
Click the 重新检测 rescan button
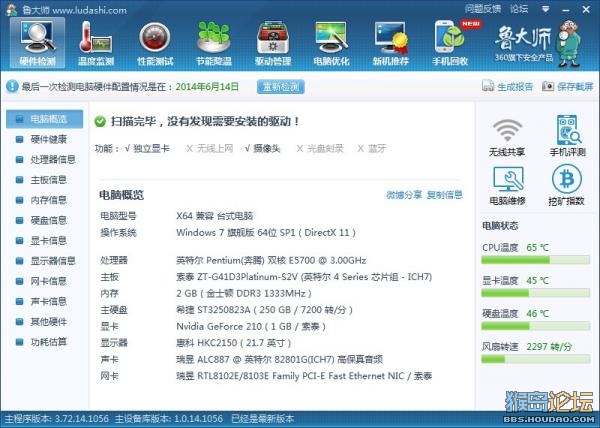[281, 87]
